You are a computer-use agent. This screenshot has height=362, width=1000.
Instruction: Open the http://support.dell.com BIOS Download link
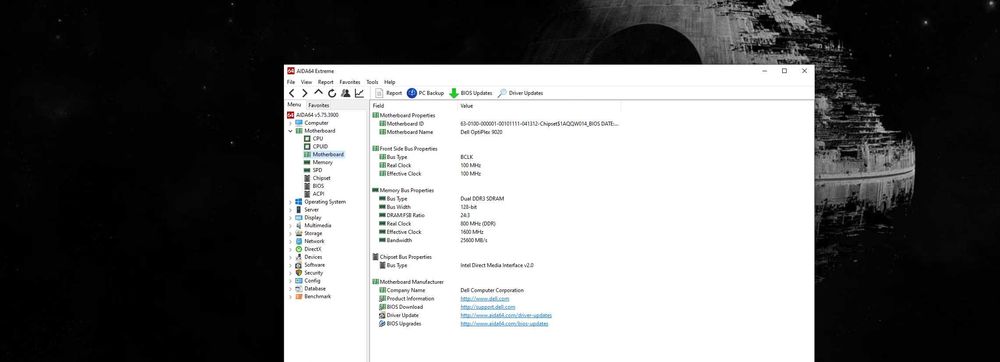(487, 307)
